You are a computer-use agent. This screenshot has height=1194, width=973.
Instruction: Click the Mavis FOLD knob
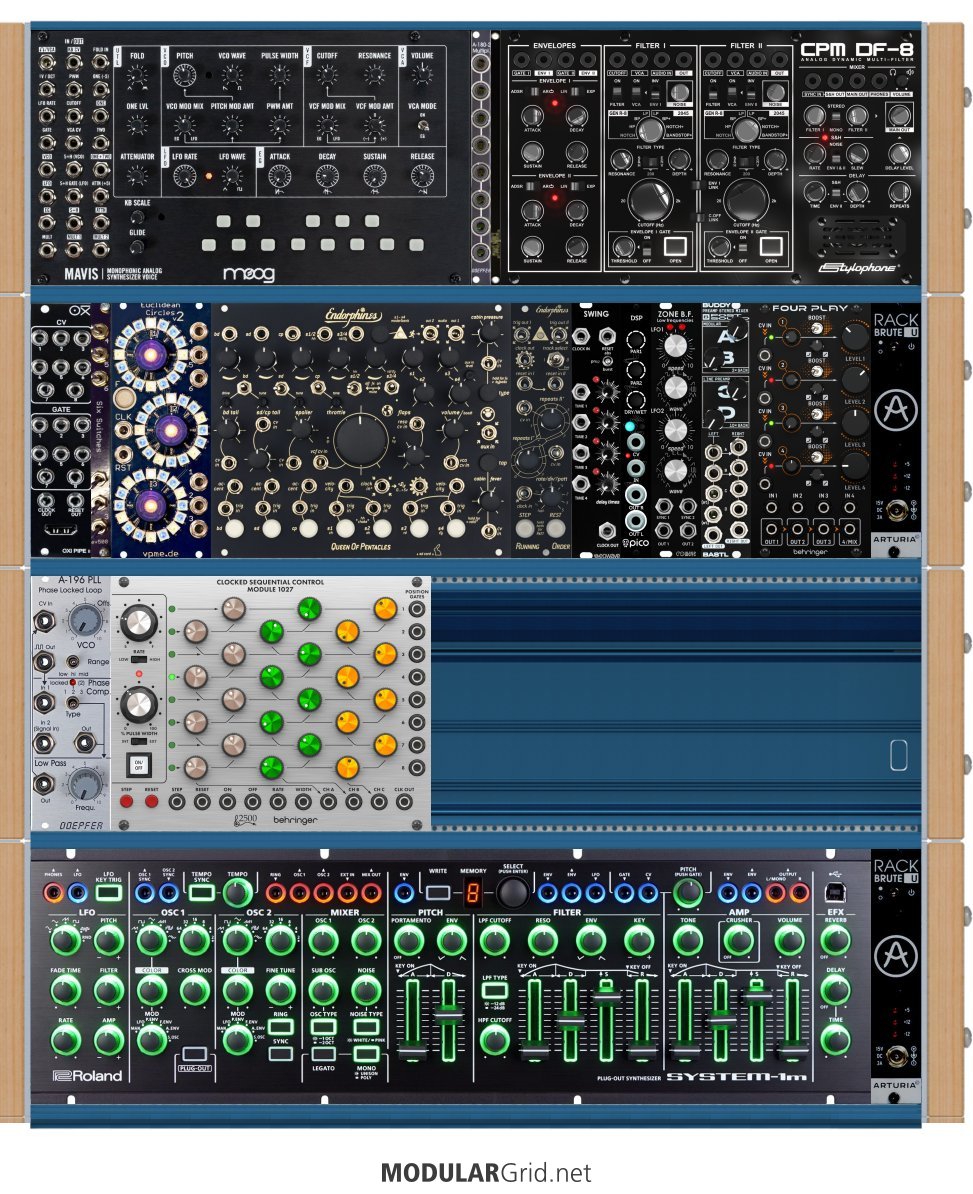137,75
